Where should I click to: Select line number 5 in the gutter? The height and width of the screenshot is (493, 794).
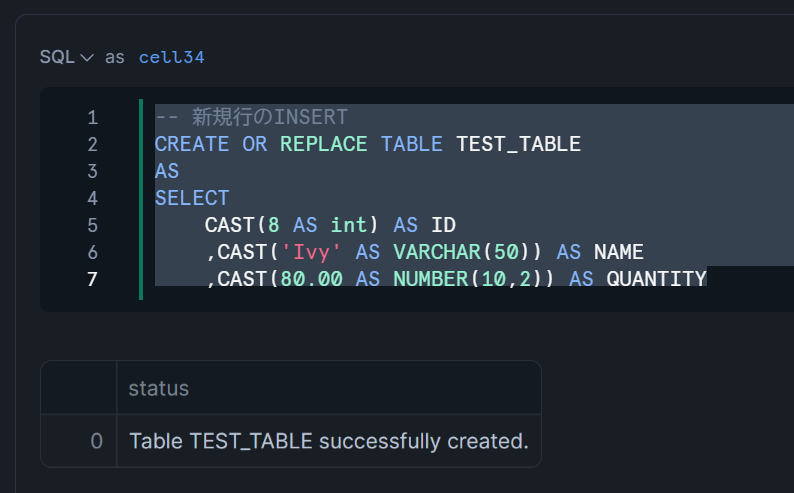pyautogui.click(x=92, y=225)
